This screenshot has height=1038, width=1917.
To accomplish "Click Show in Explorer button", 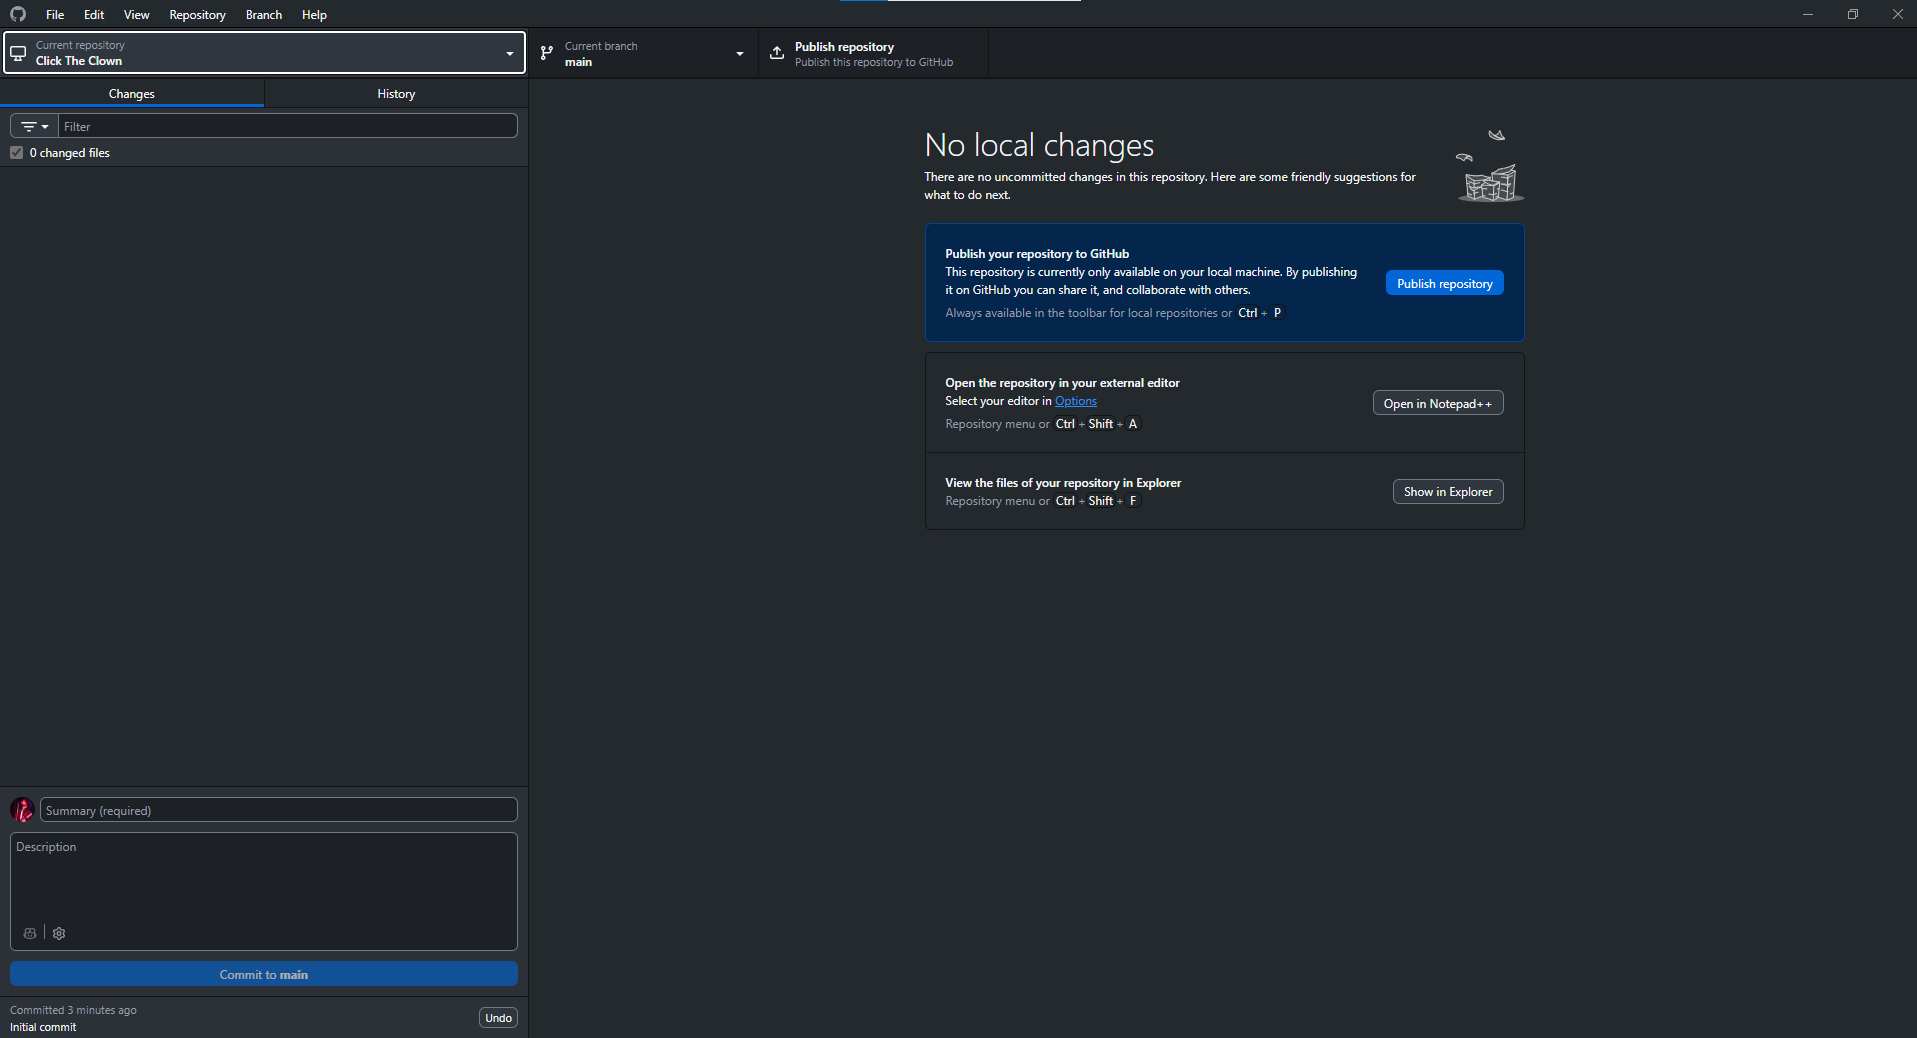I will point(1448,491).
